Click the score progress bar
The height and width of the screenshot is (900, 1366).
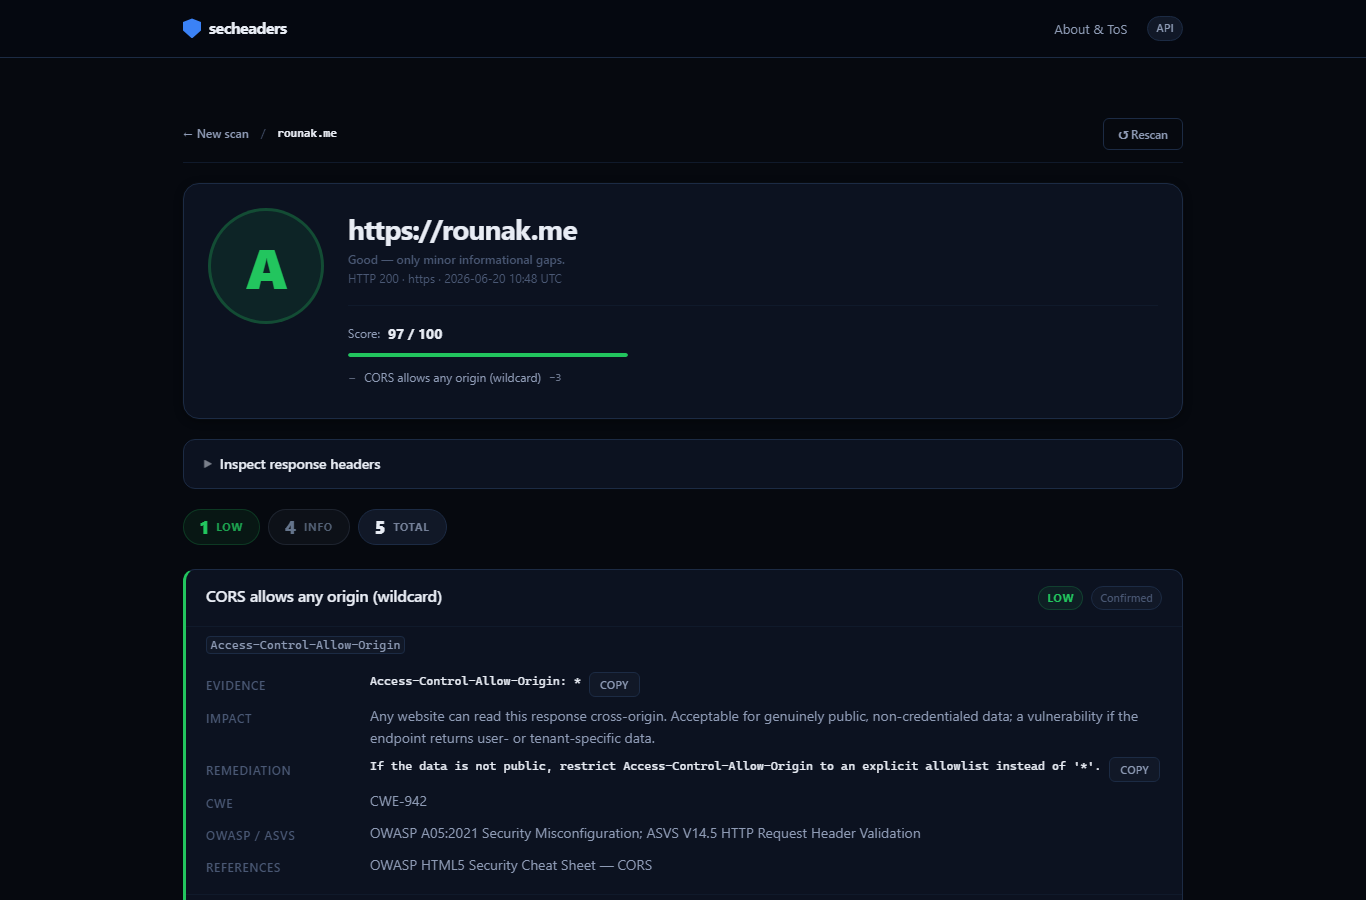(488, 355)
